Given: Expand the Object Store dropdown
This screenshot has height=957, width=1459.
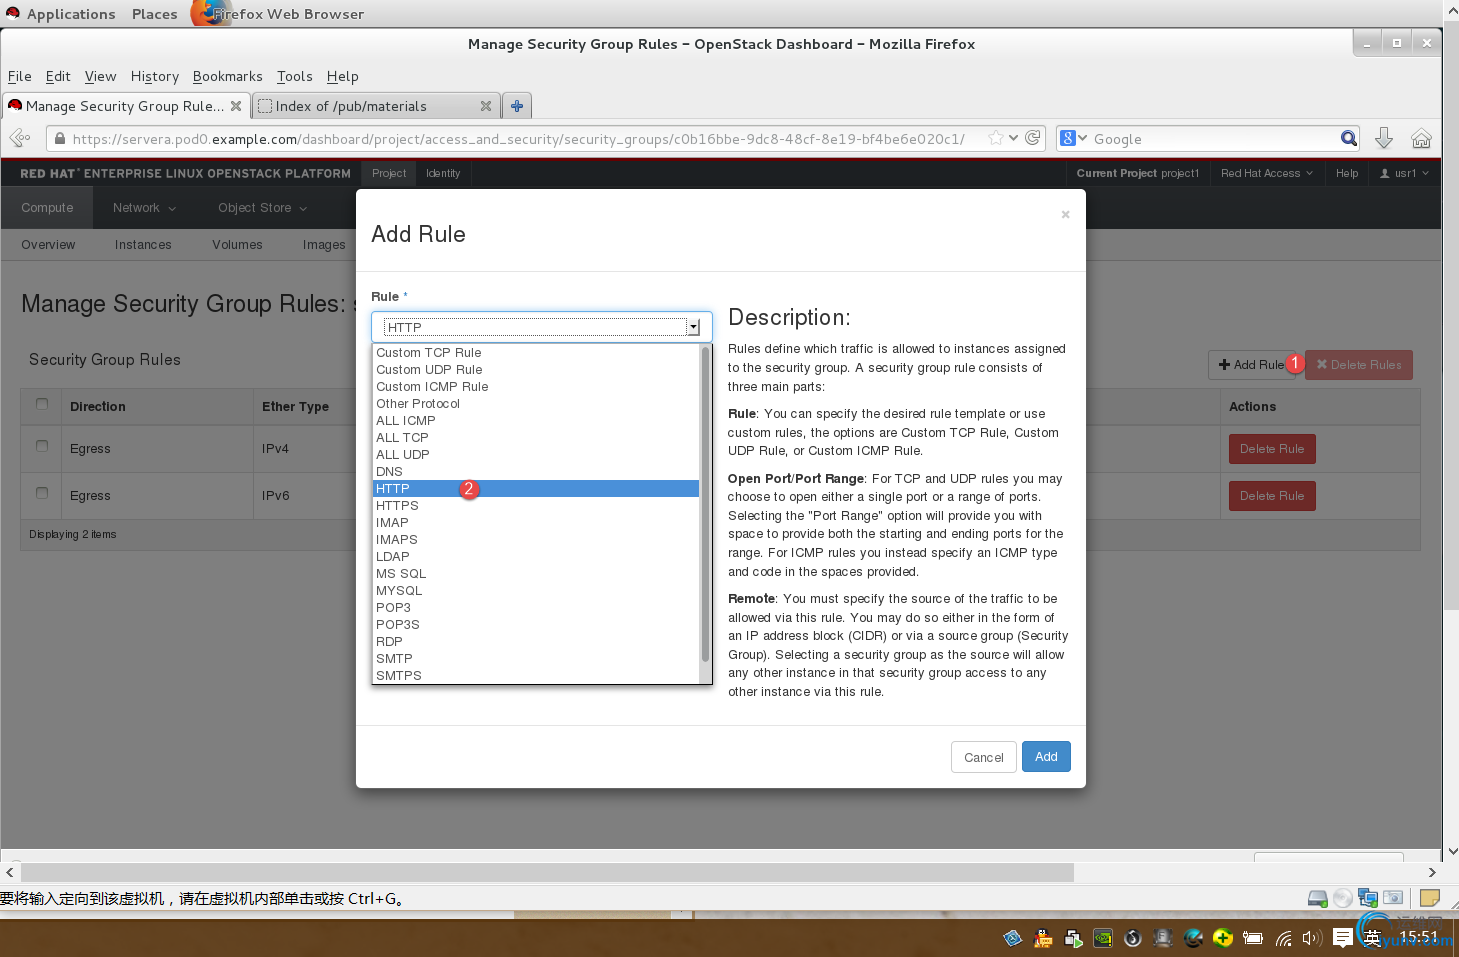Looking at the screenshot, I should tap(263, 208).
